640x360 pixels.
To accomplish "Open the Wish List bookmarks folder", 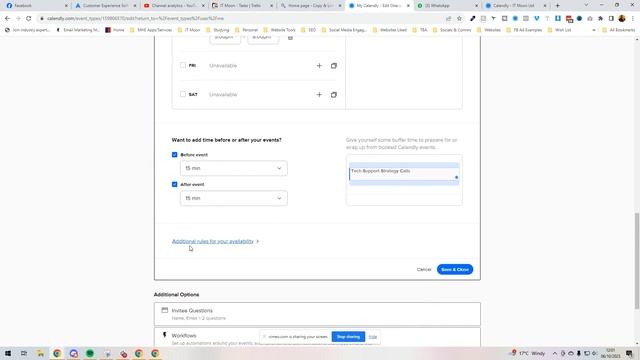I will point(560,30).
